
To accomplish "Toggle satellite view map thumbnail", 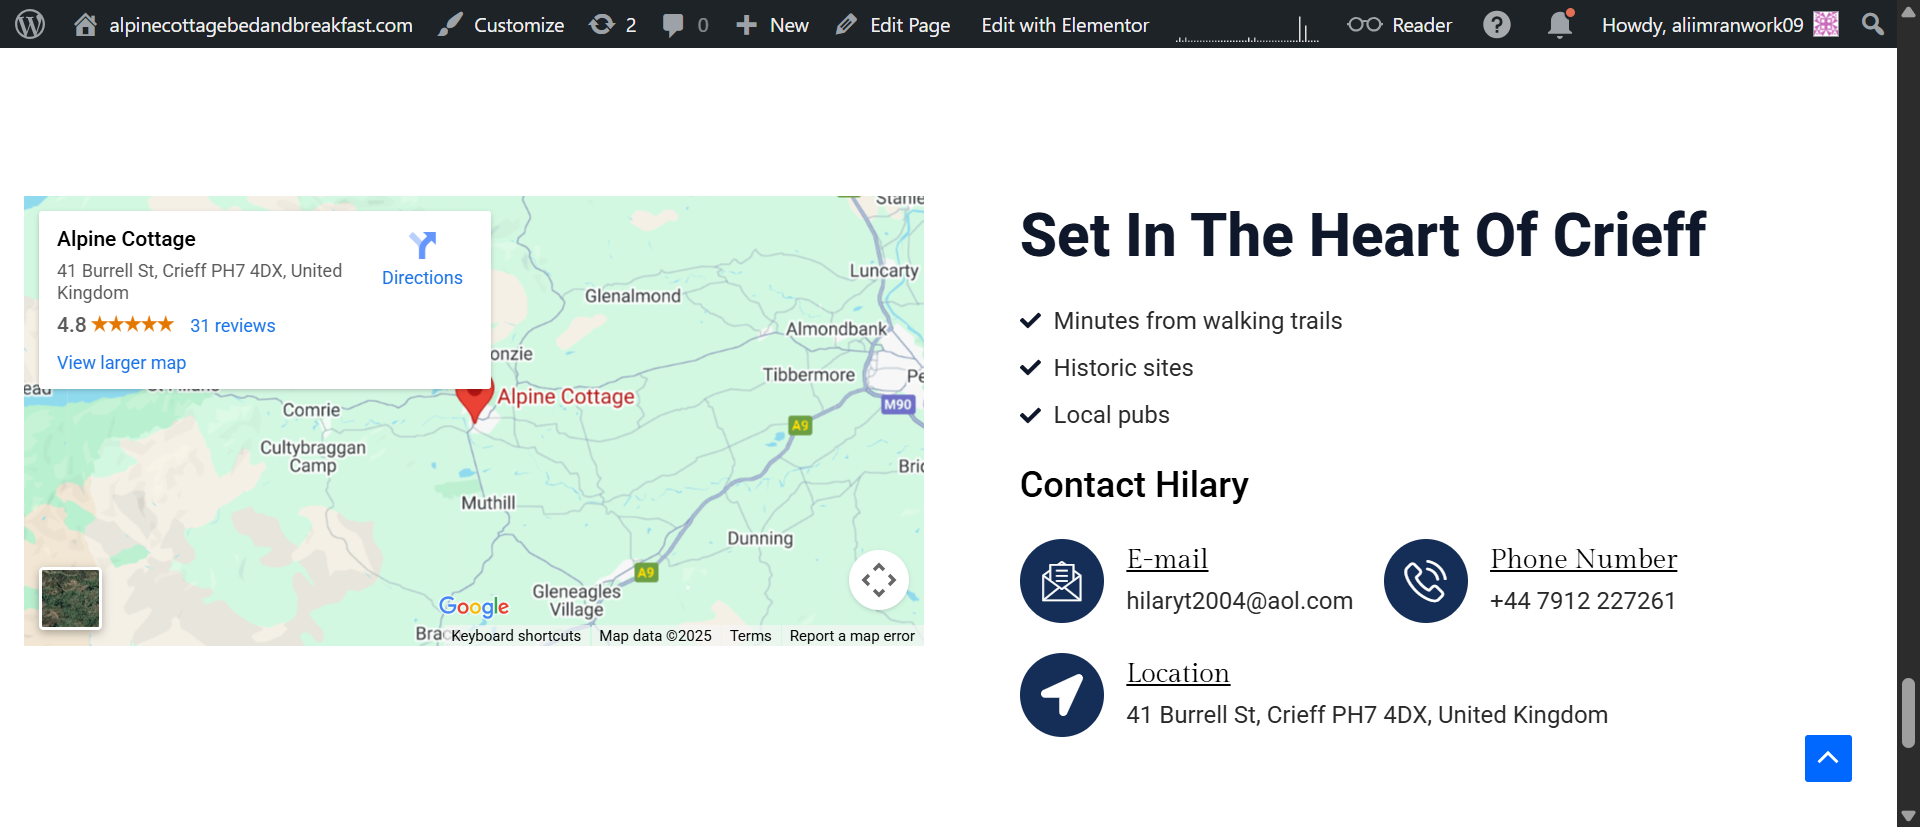I will click(70, 598).
